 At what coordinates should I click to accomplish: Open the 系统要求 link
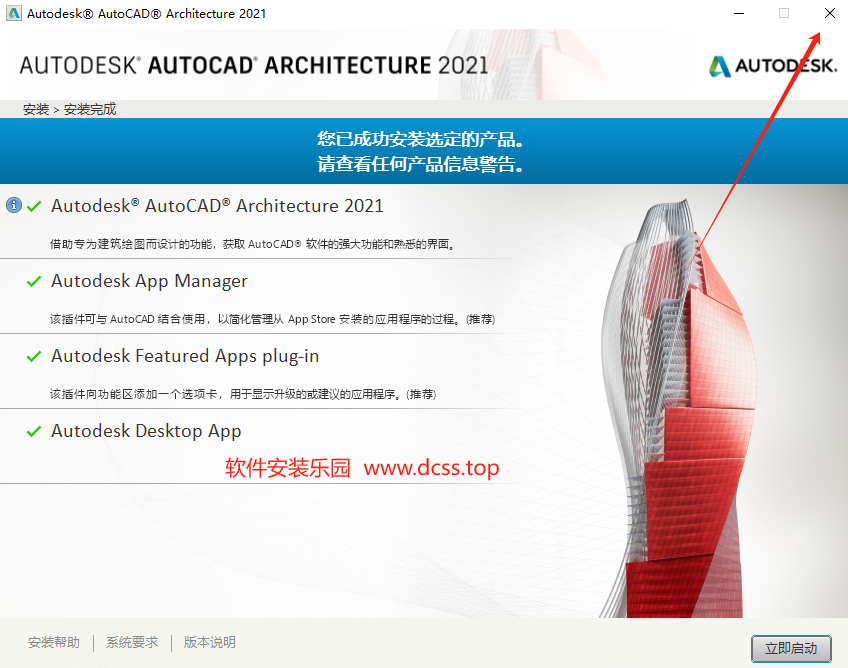coord(132,642)
